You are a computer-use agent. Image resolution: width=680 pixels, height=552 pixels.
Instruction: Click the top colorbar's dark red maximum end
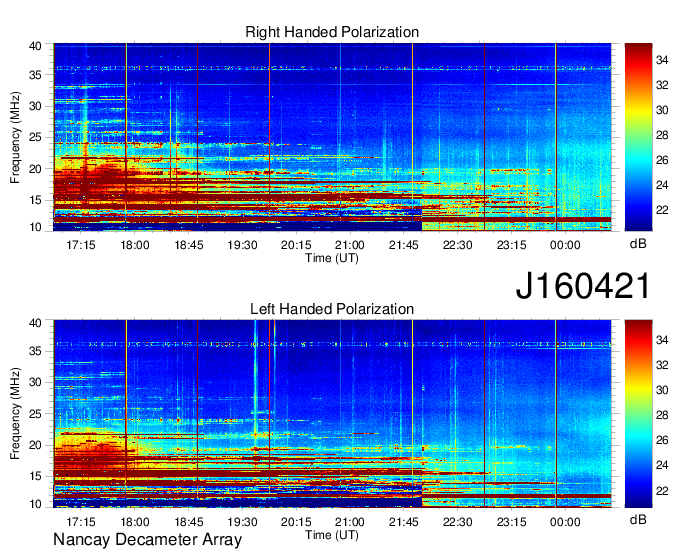[638, 47]
